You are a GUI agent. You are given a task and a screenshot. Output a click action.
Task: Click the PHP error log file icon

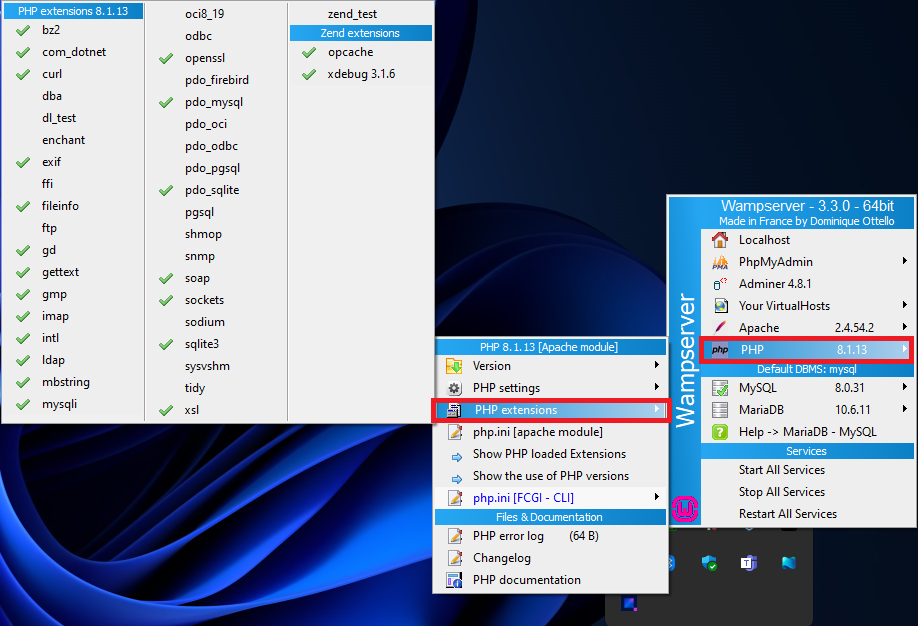click(x=454, y=536)
